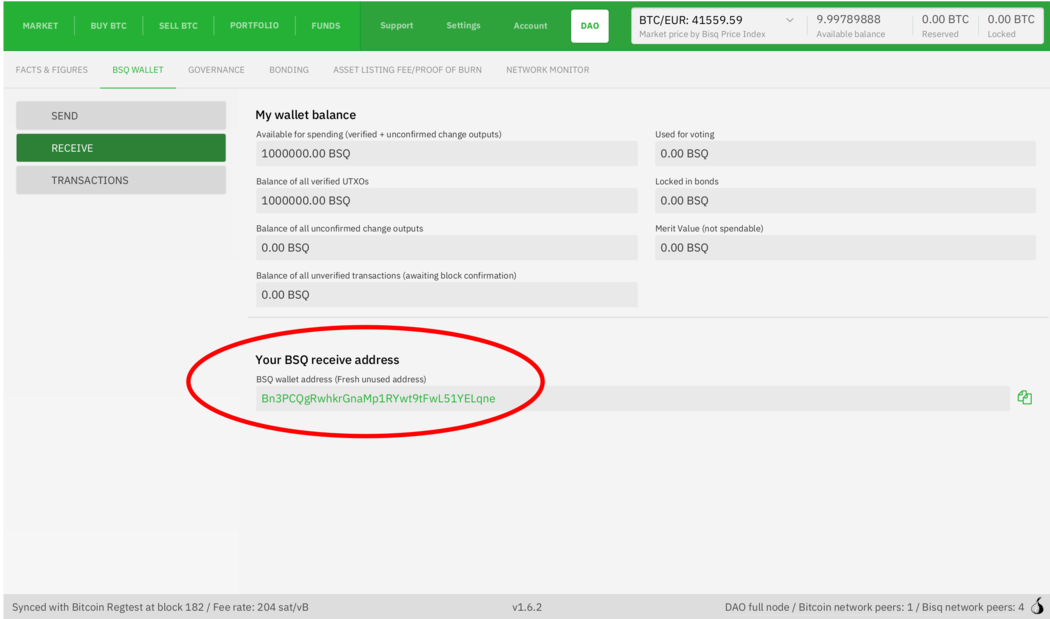Open the Funds section

pos(325,26)
